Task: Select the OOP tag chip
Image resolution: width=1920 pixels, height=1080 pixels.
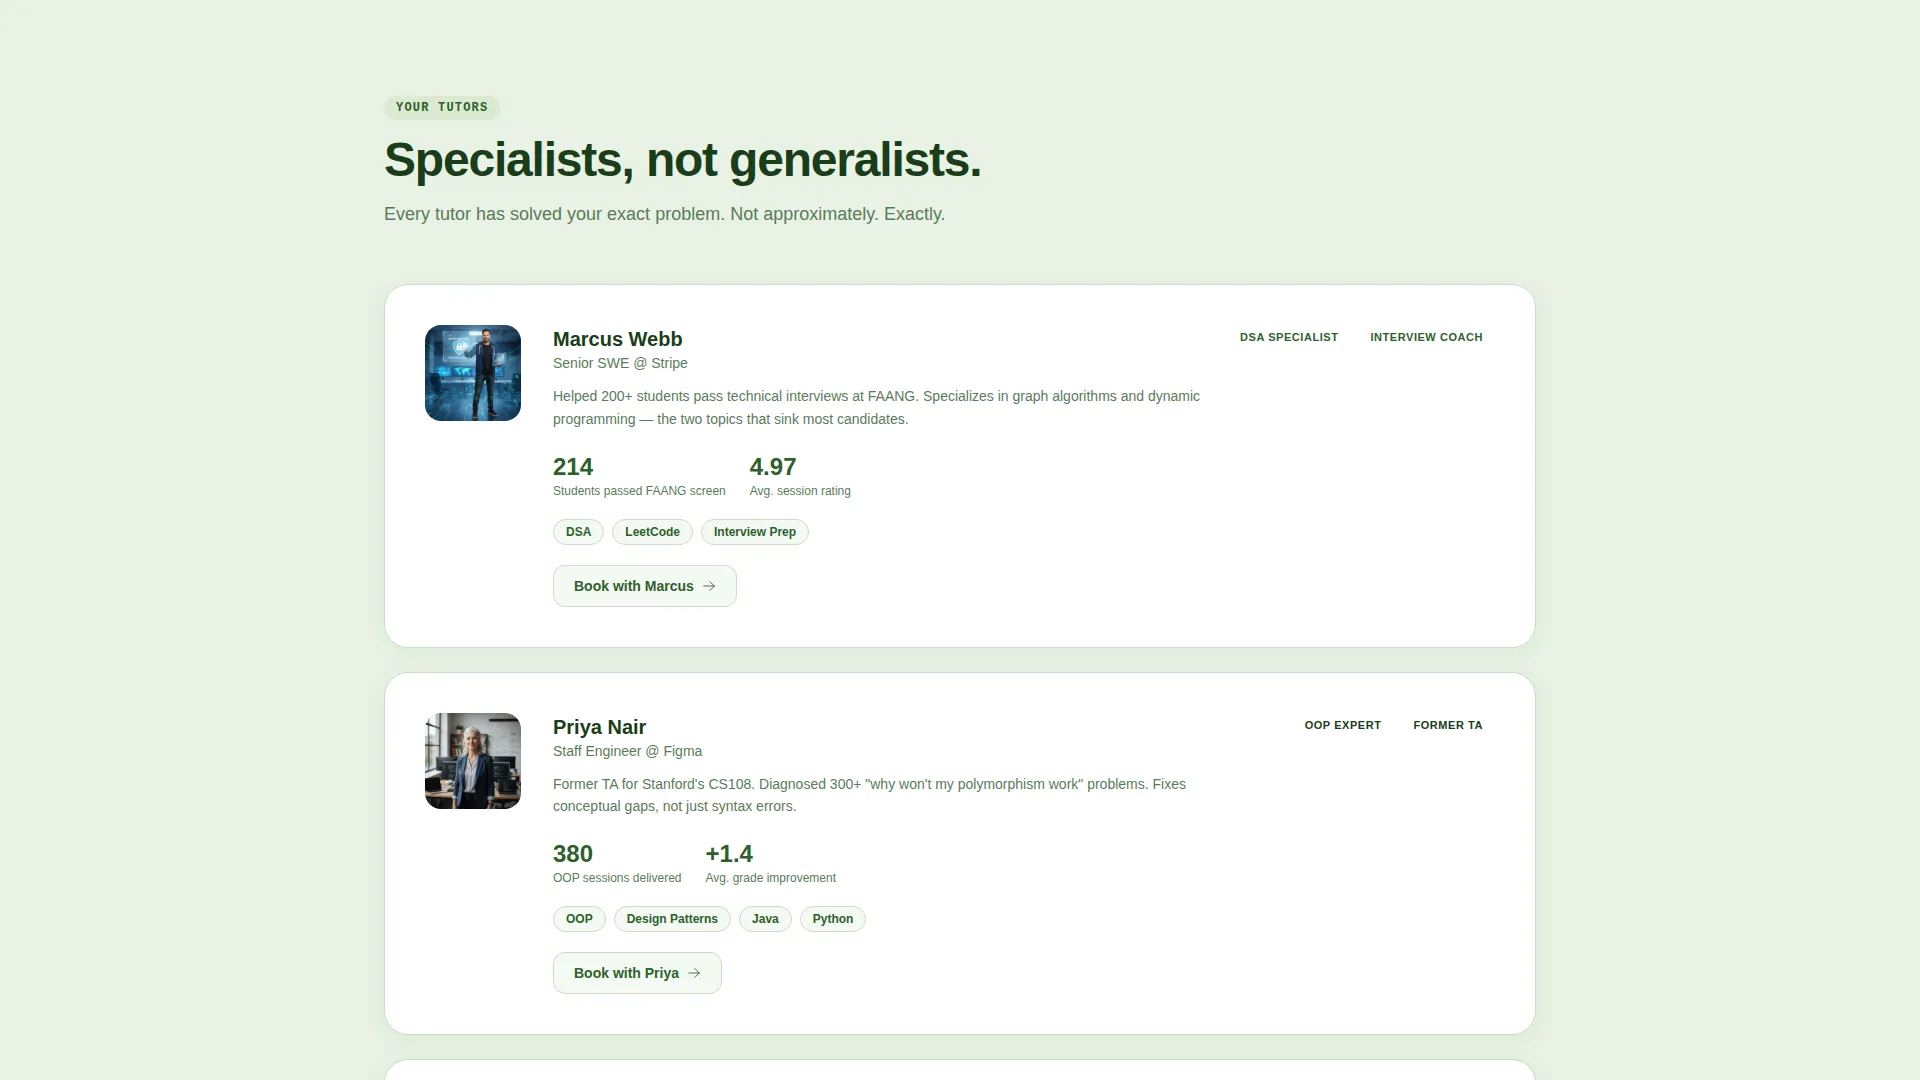Action: point(579,919)
